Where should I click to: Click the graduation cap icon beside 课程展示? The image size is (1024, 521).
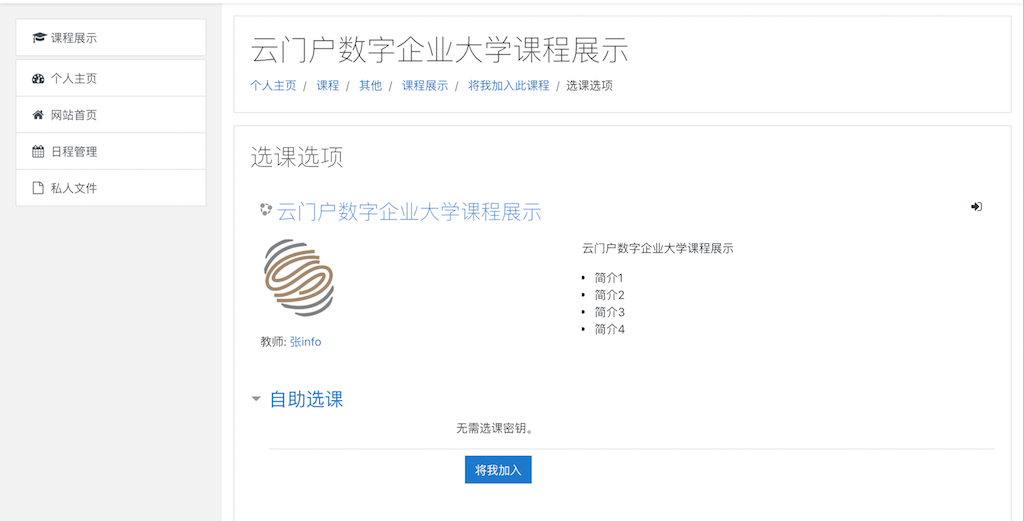pyautogui.click(x=39, y=38)
